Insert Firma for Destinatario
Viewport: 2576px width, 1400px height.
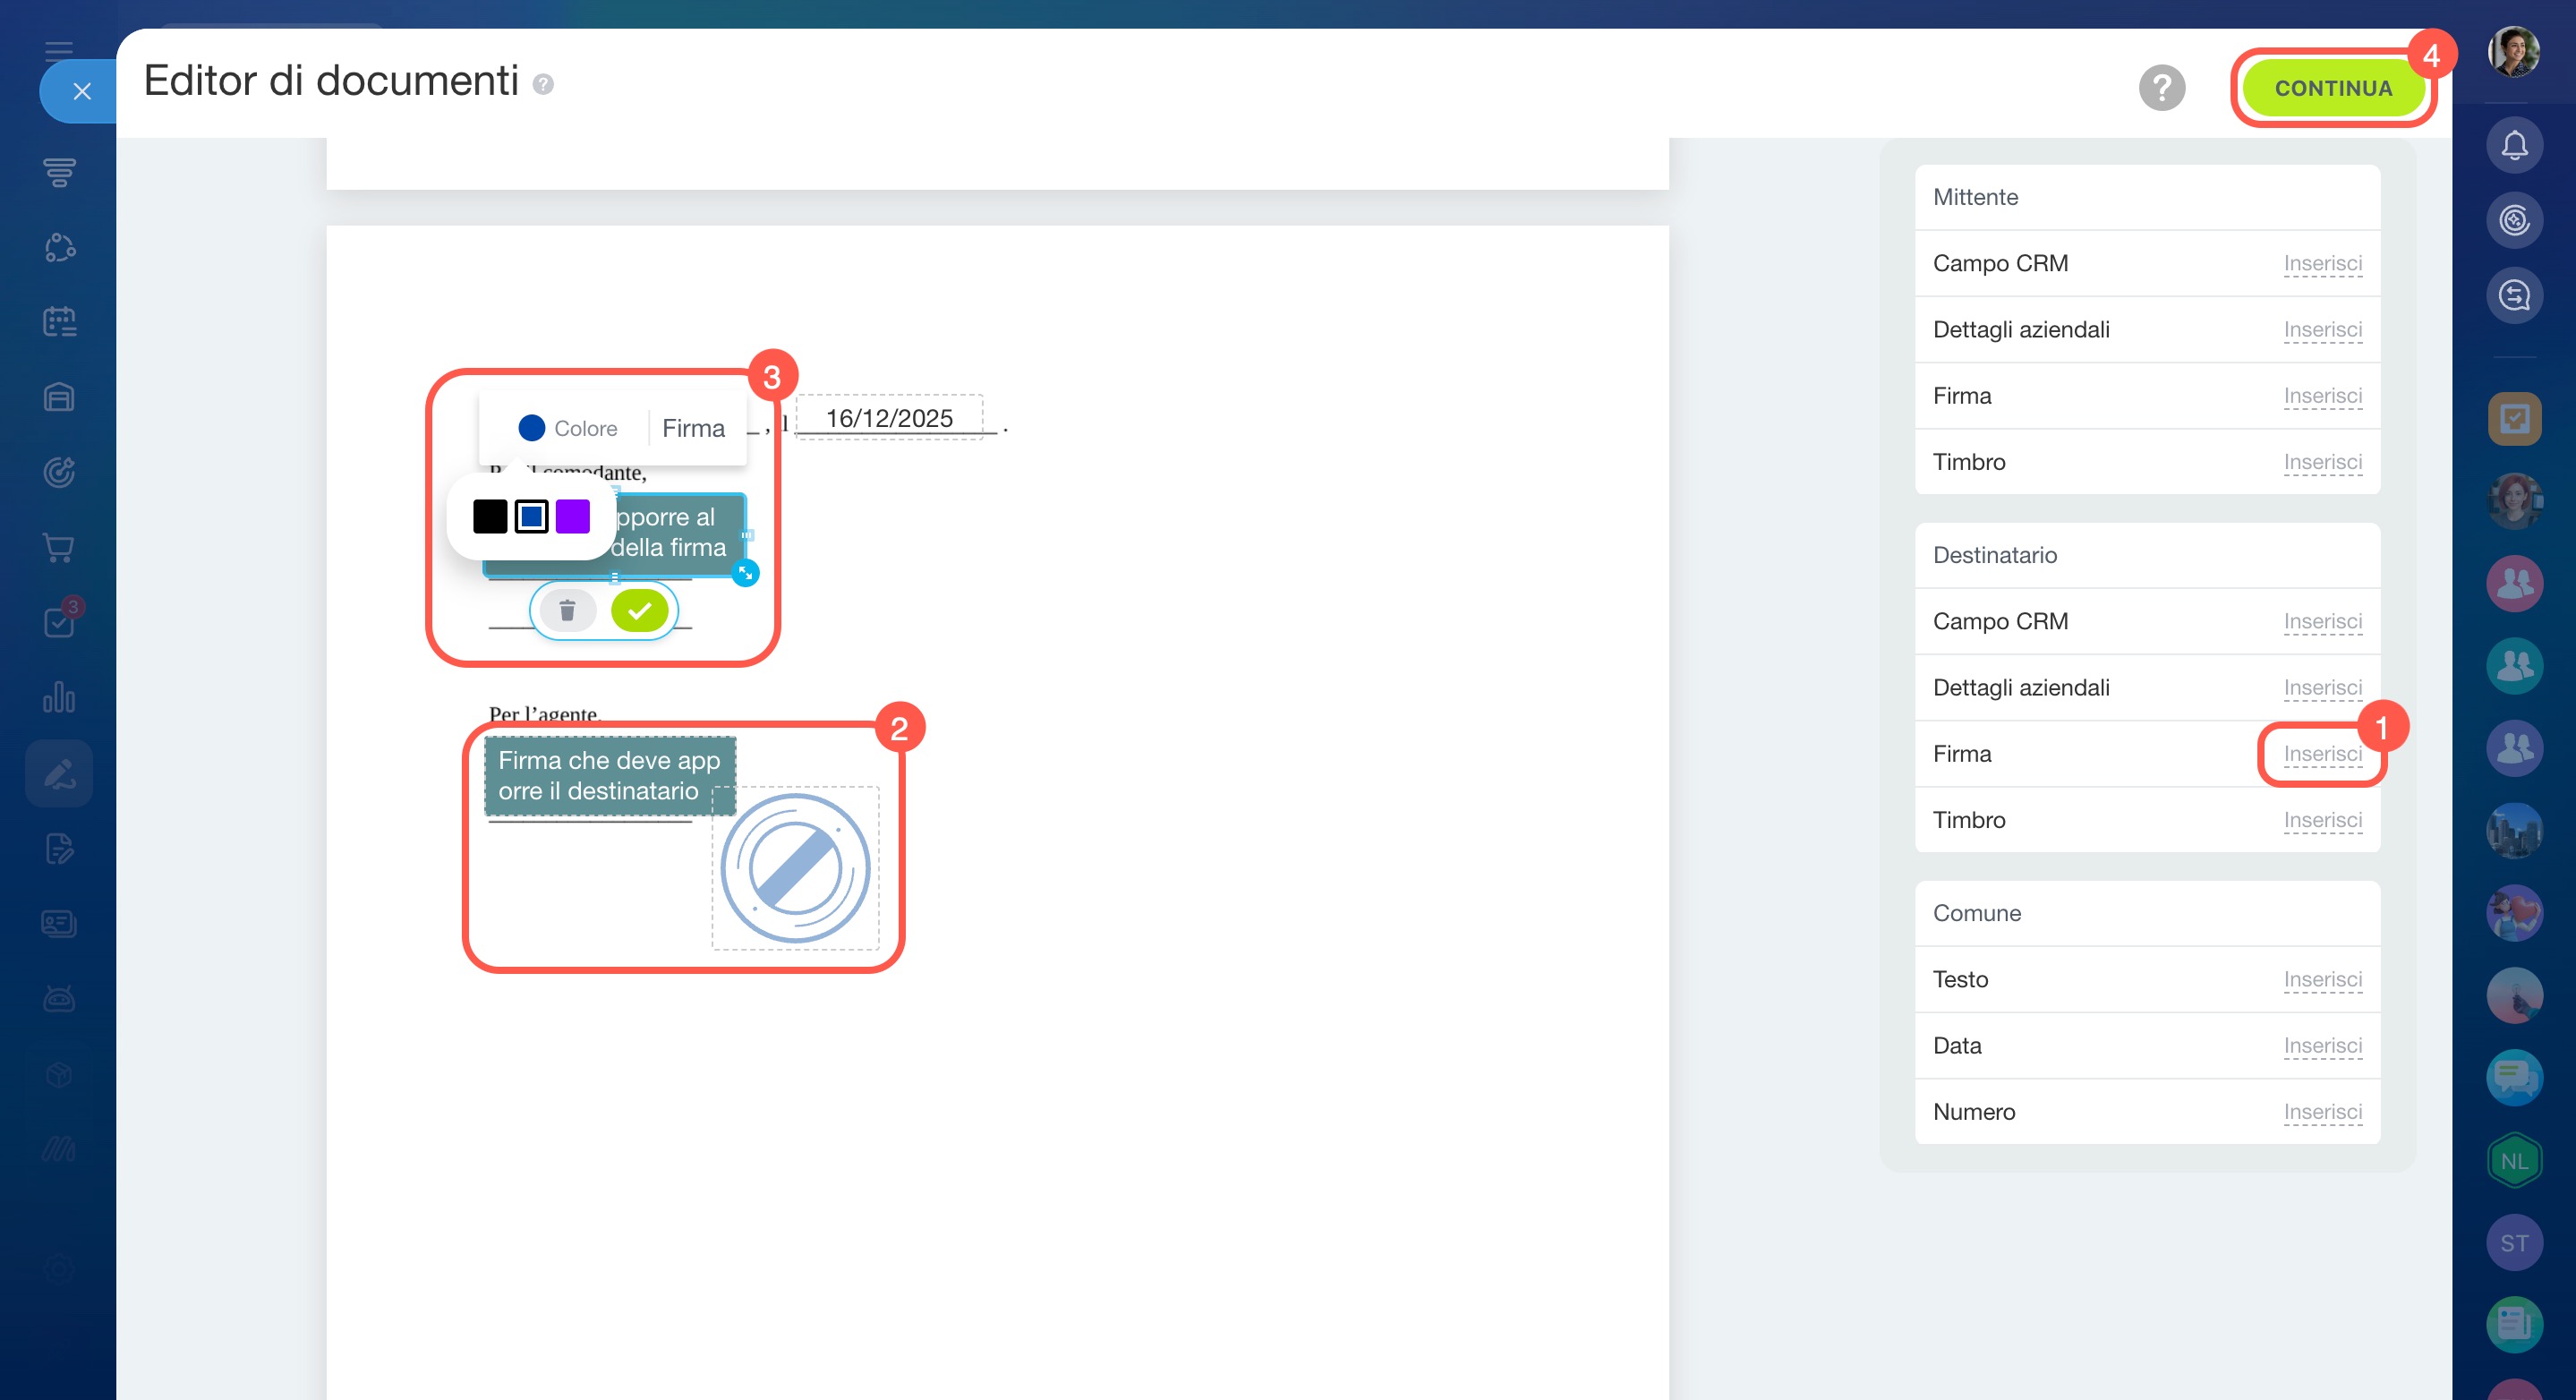[x=2321, y=753]
